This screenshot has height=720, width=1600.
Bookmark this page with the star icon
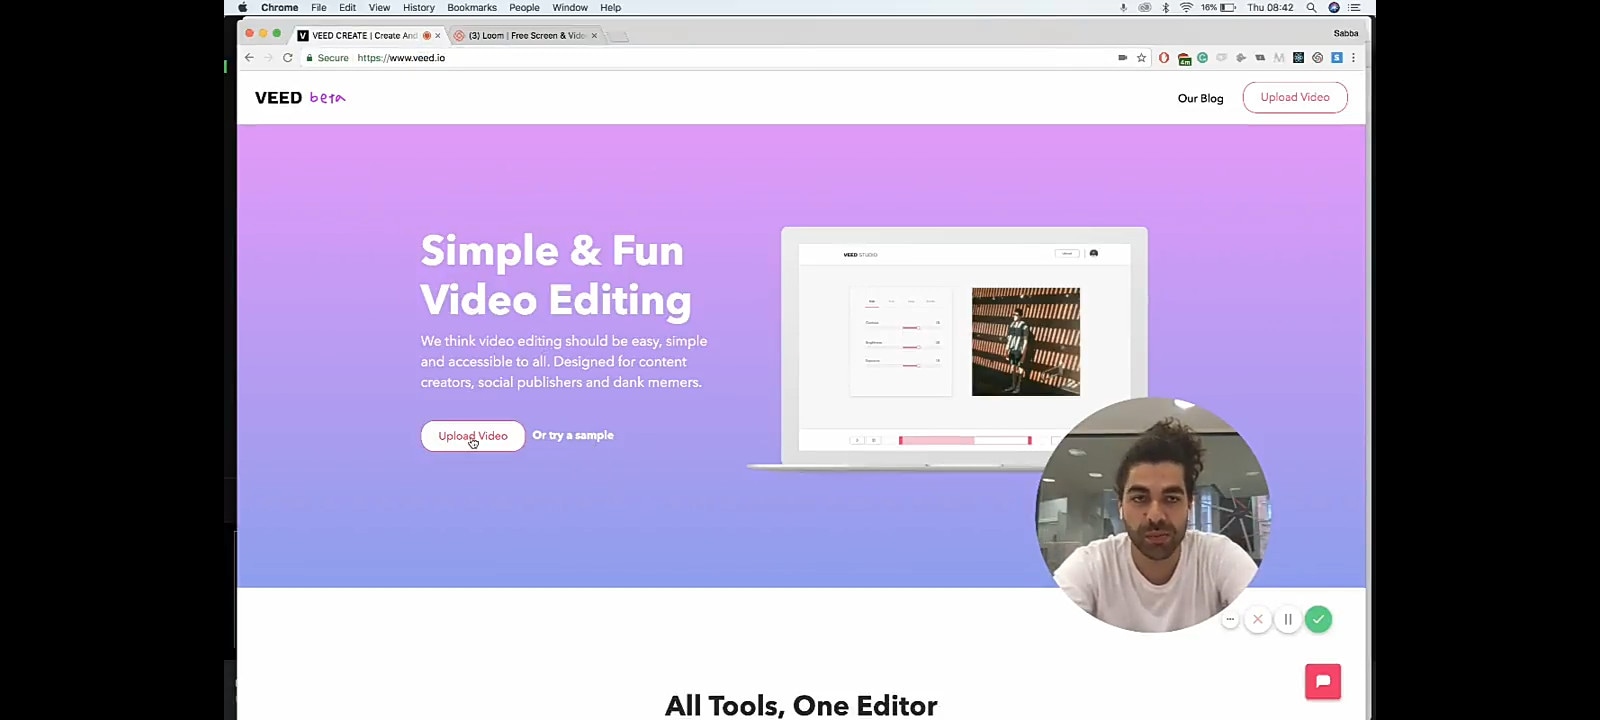point(1141,58)
